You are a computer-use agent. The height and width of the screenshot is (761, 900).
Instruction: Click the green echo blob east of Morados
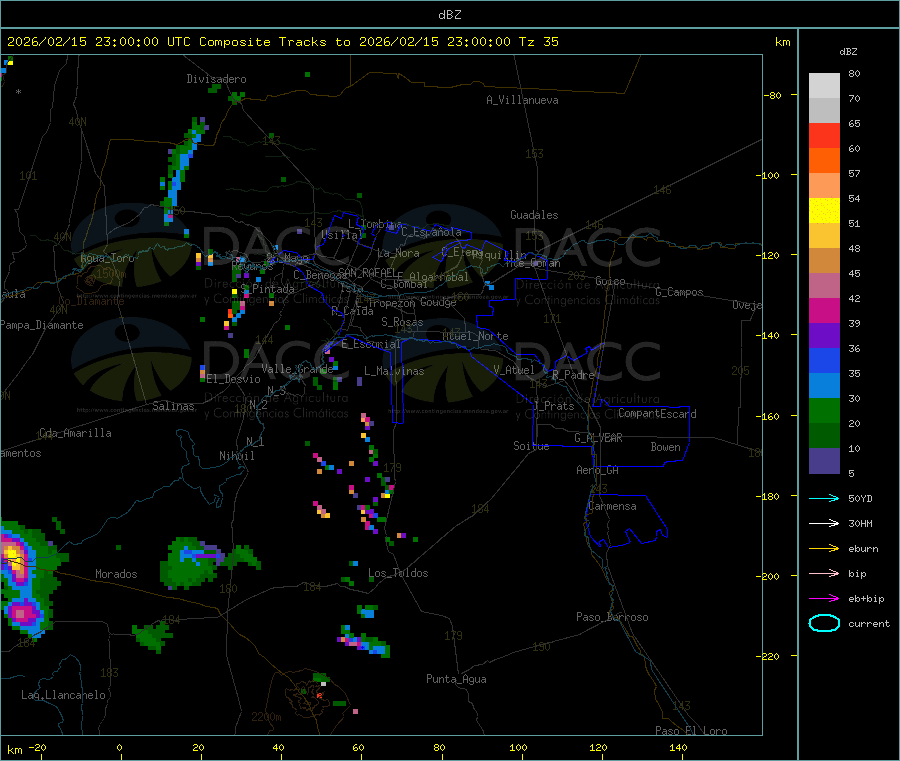point(189,562)
